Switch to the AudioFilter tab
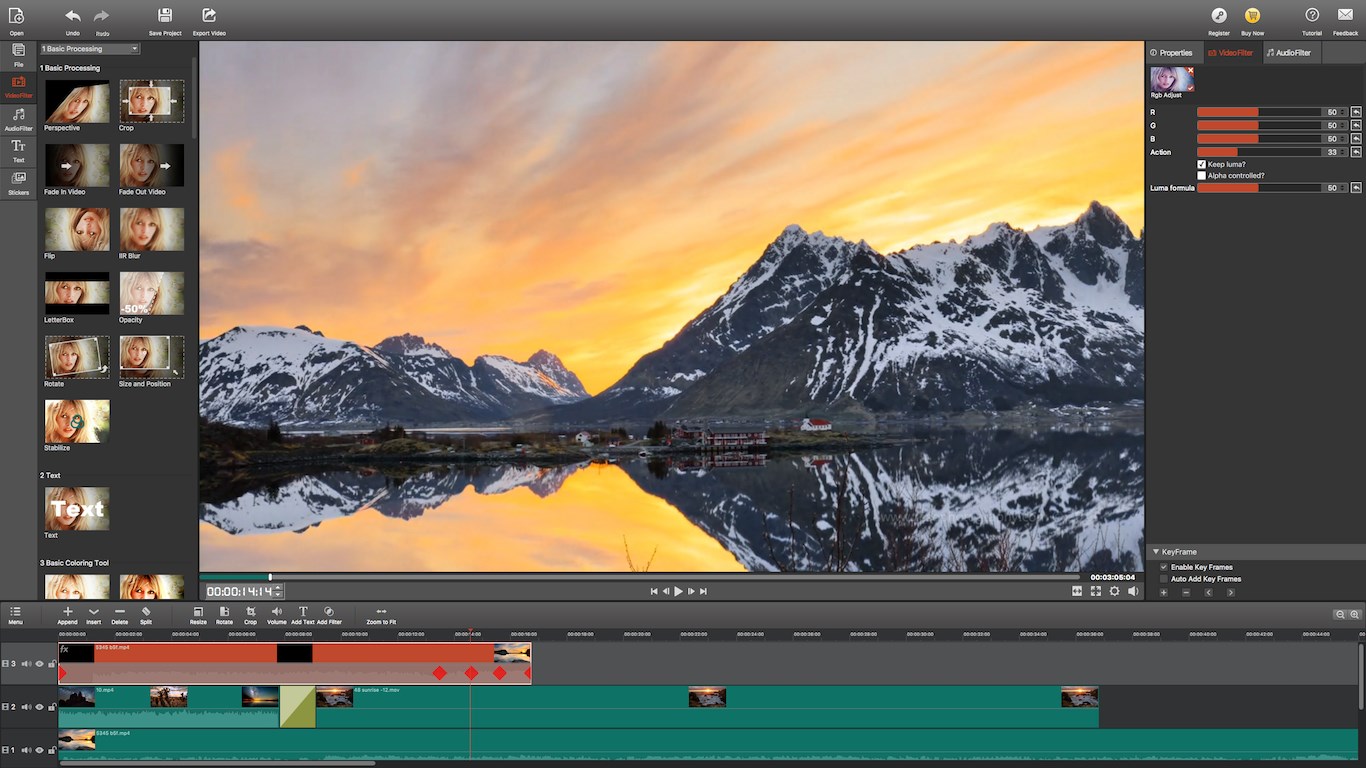Image resolution: width=1366 pixels, height=768 pixels. pyautogui.click(x=1290, y=52)
